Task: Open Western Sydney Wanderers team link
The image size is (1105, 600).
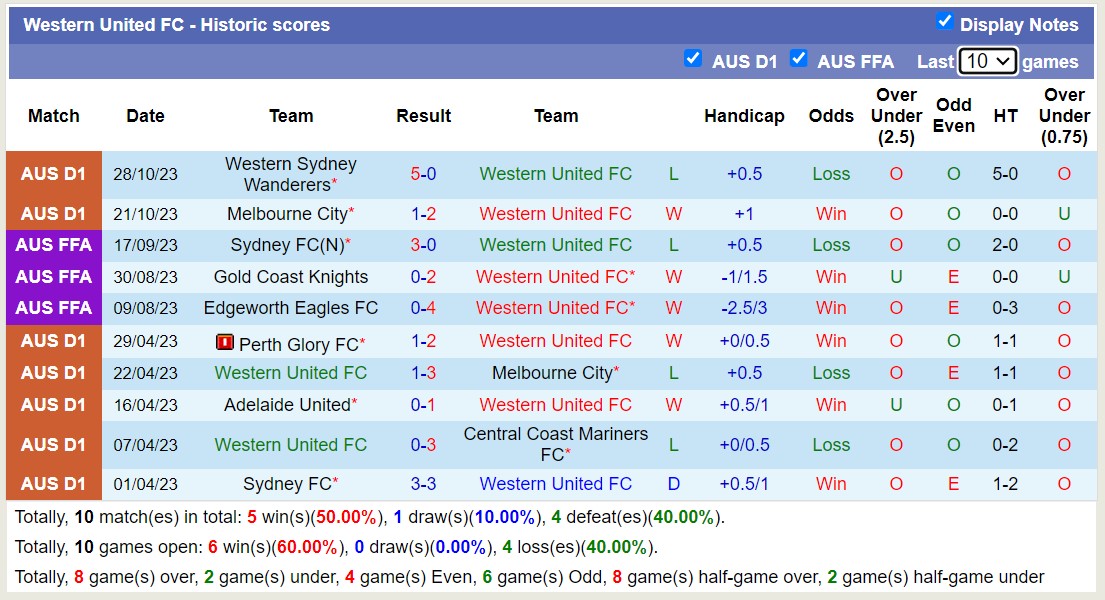Action: pos(290,174)
